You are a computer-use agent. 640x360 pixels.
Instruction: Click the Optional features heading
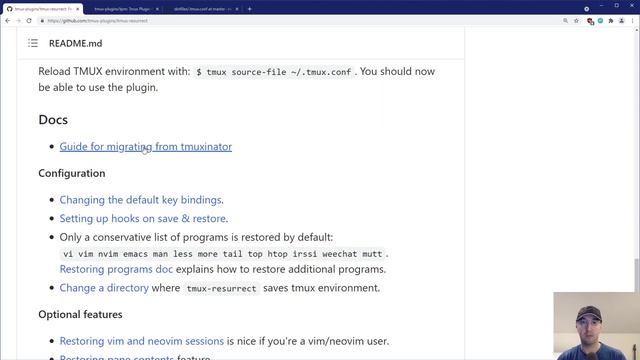click(80, 314)
